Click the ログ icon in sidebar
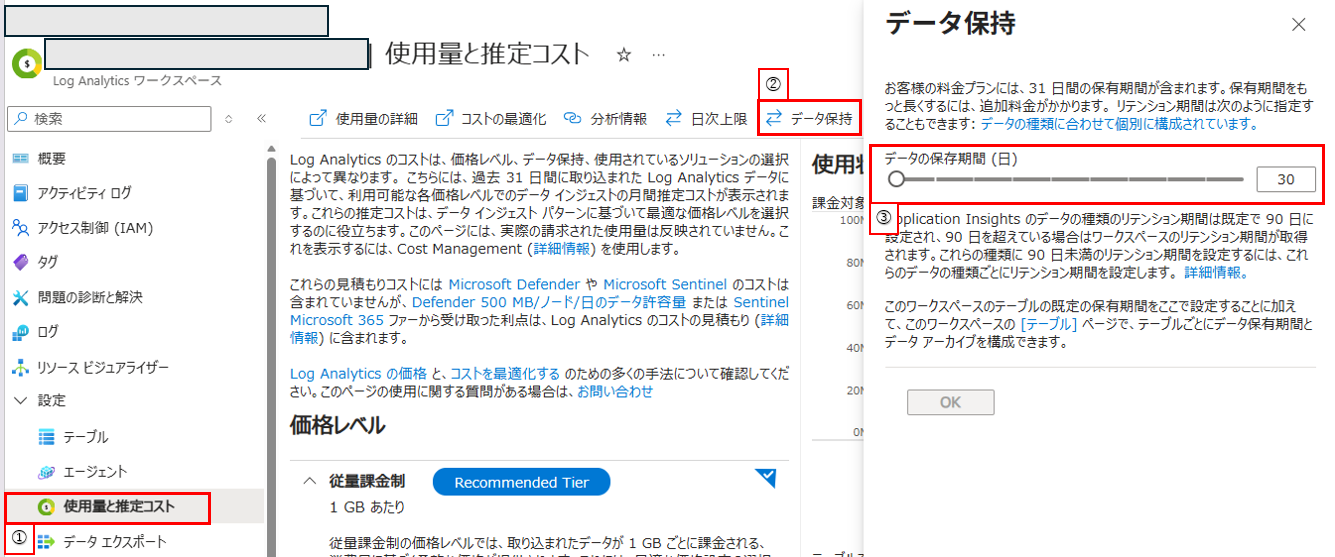The image size is (1335, 557). [20, 332]
